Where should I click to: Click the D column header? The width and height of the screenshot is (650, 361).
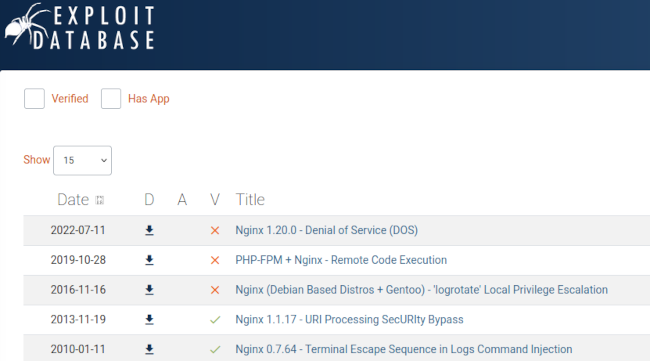tap(149, 200)
